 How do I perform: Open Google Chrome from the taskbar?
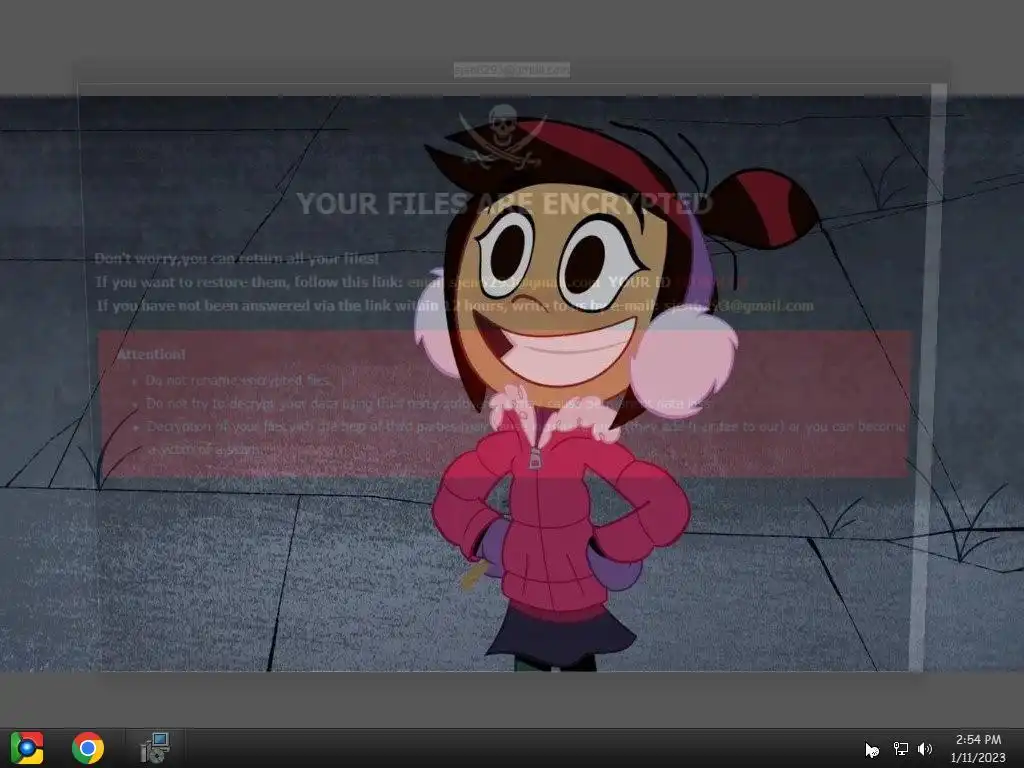click(x=88, y=748)
